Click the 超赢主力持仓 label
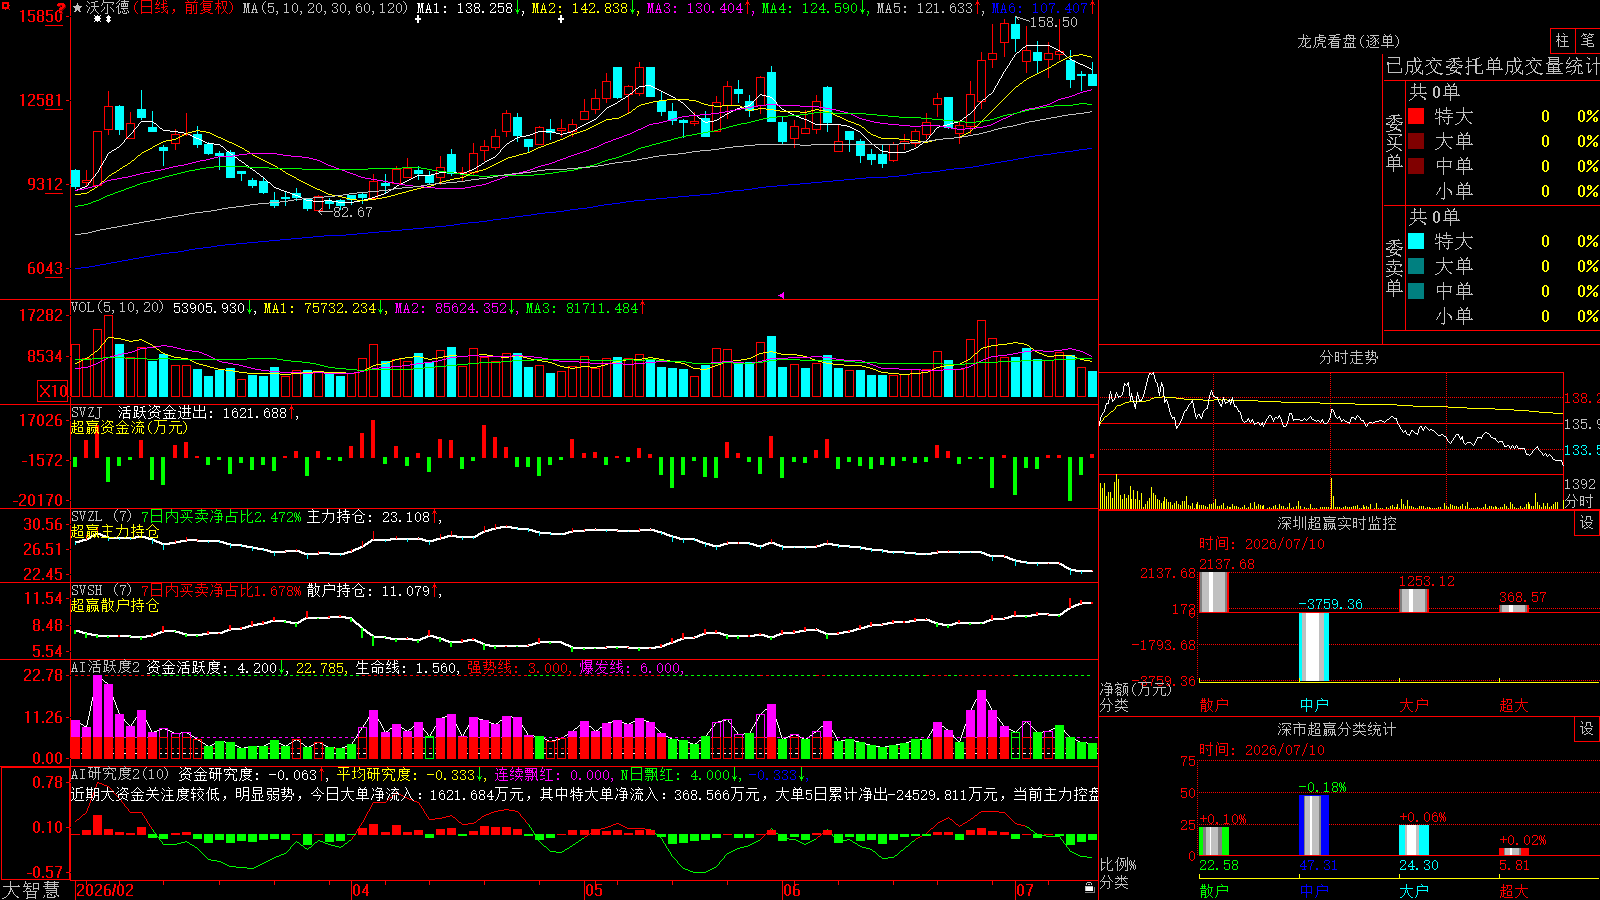 pyautogui.click(x=115, y=531)
